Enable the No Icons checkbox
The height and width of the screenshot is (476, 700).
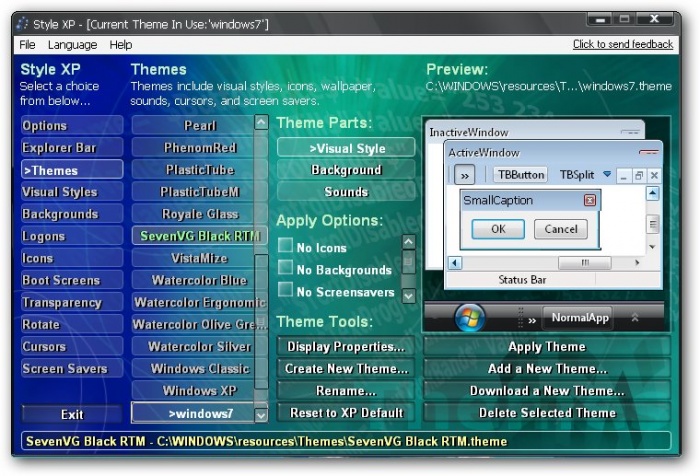coord(285,245)
